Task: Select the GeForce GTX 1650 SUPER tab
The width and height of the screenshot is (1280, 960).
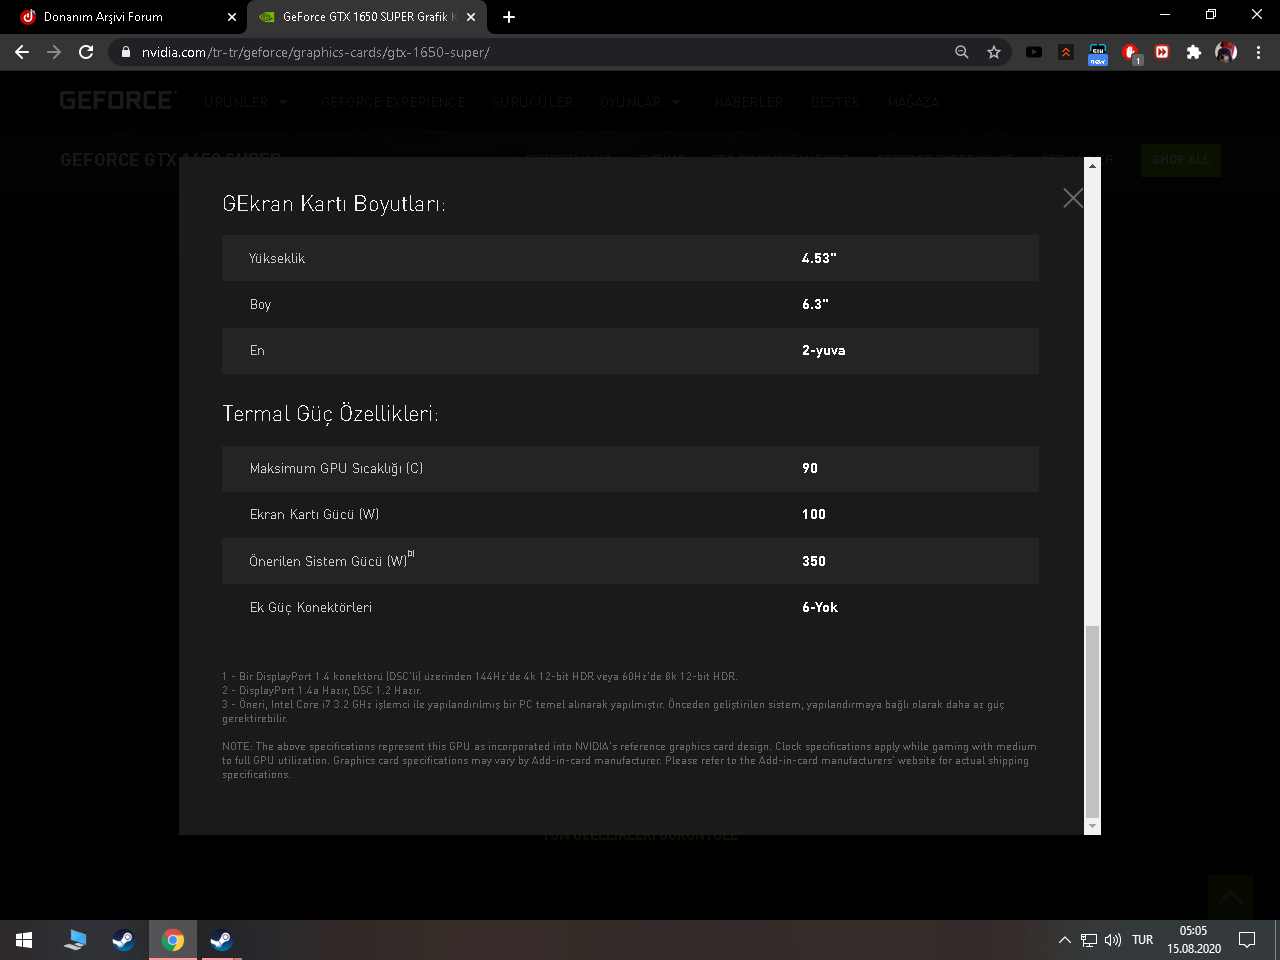Action: coord(367,17)
